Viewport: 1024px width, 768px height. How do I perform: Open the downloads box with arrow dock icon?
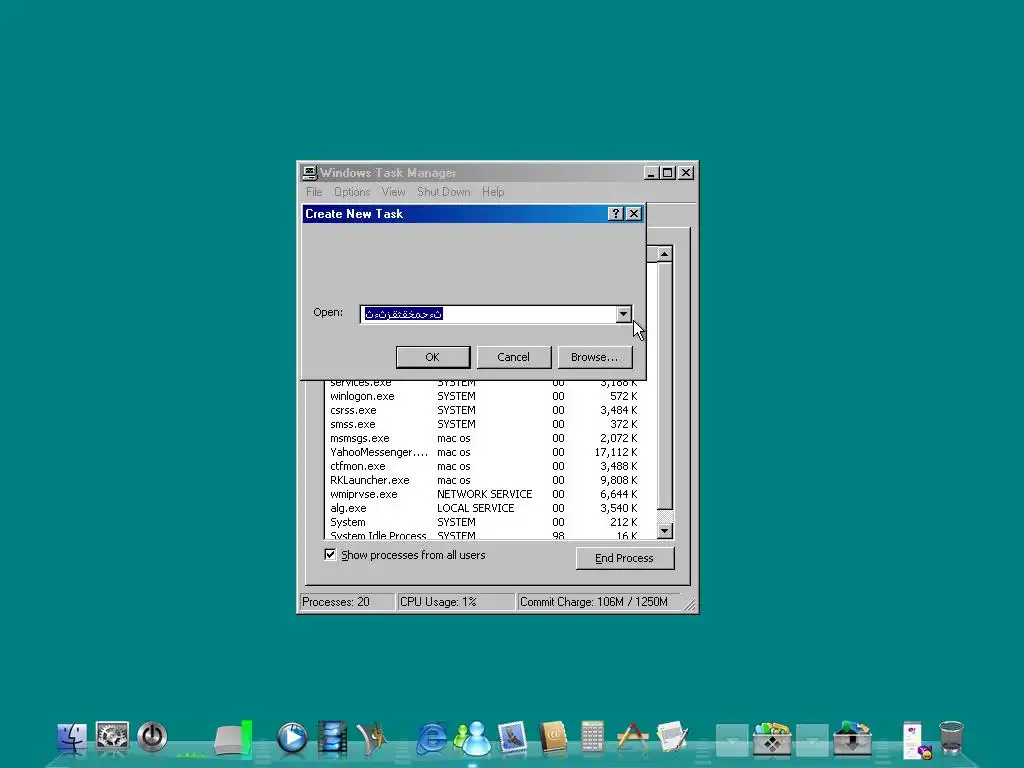pyautogui.click(x=852, y=739)
